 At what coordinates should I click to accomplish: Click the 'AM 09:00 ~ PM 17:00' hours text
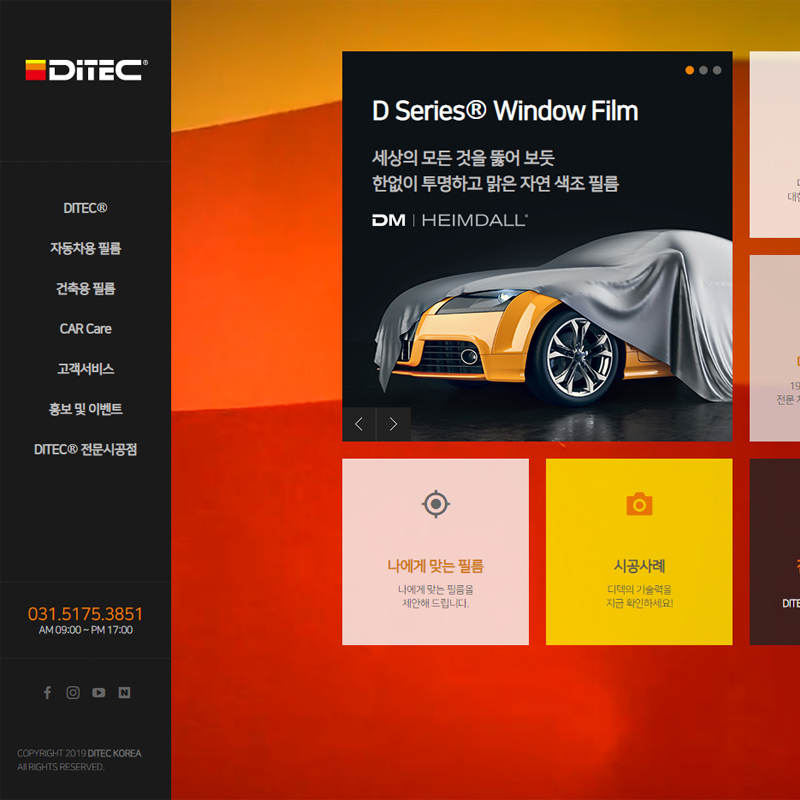click(85, 630)
